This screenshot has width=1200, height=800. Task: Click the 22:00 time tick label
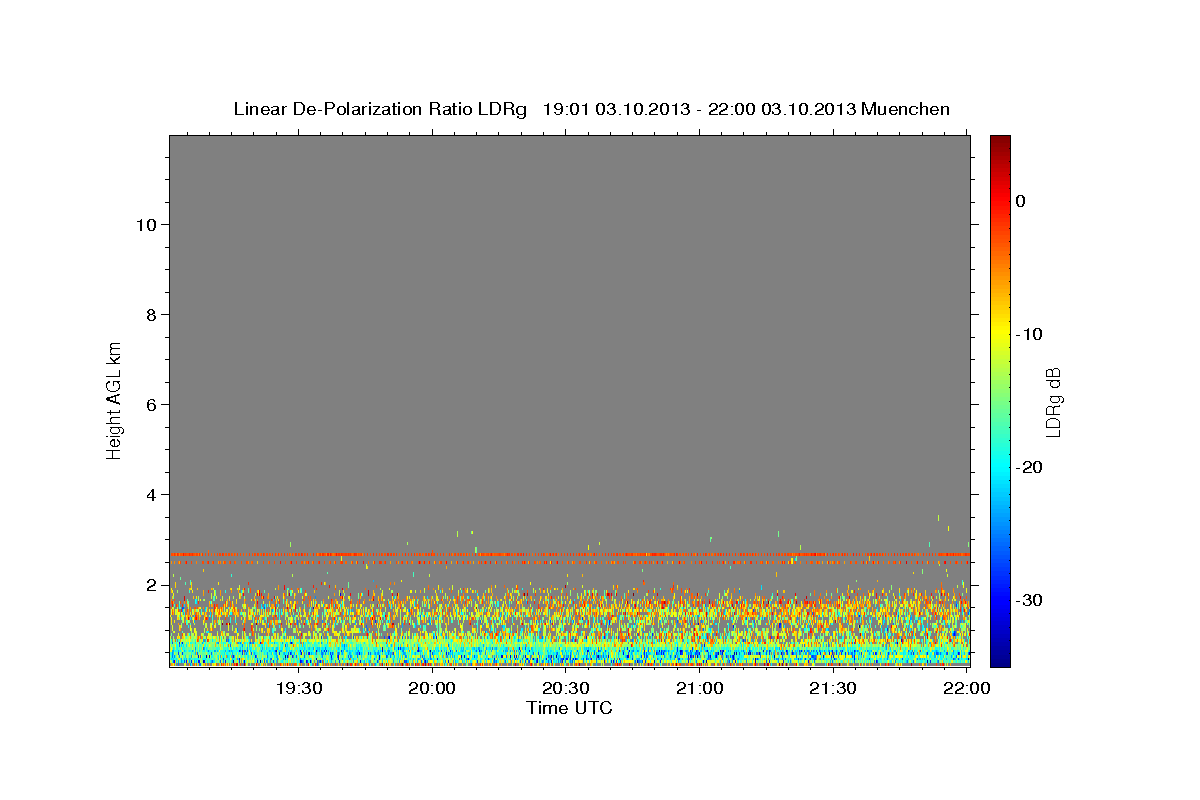coord(967,689)
